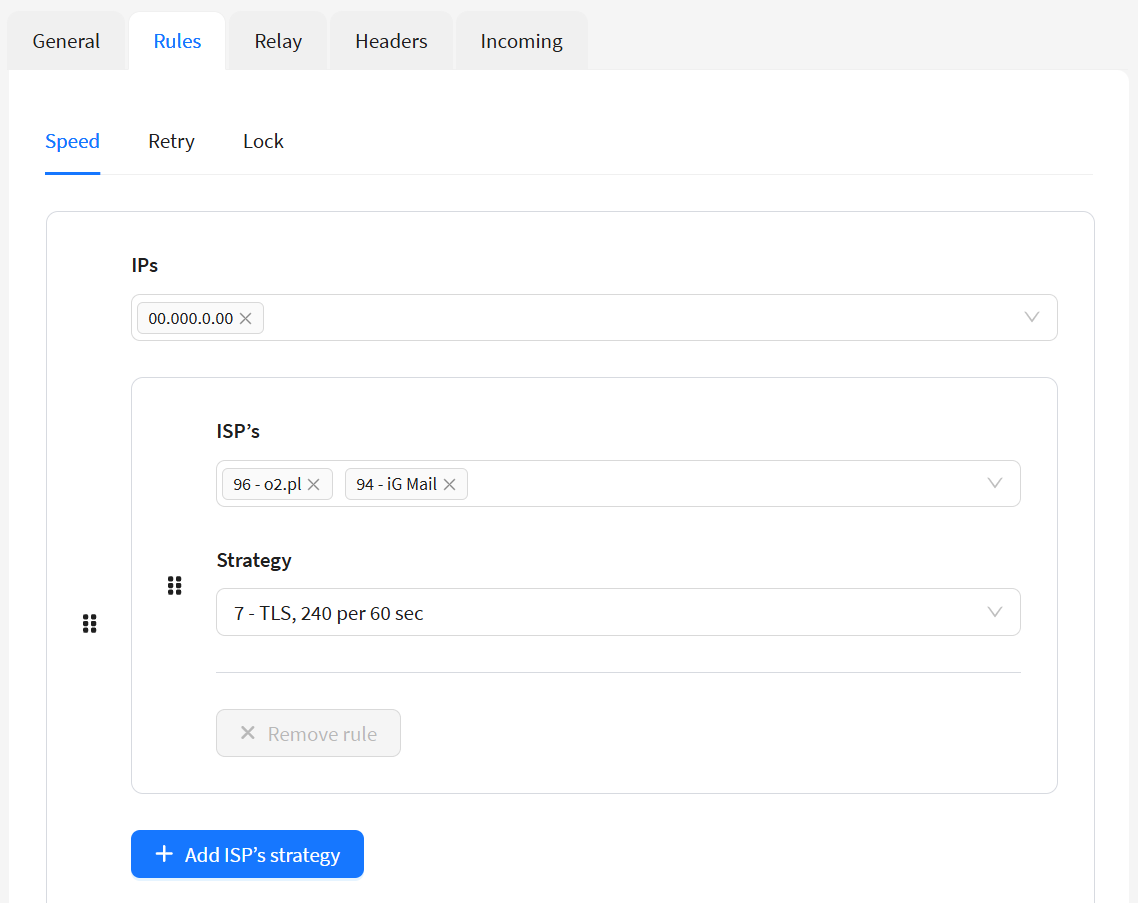Viewport: 1138px width, 903px height.
Task: Open the Strategy dropdown showing 7 - TLS
Action: point(617,612)
